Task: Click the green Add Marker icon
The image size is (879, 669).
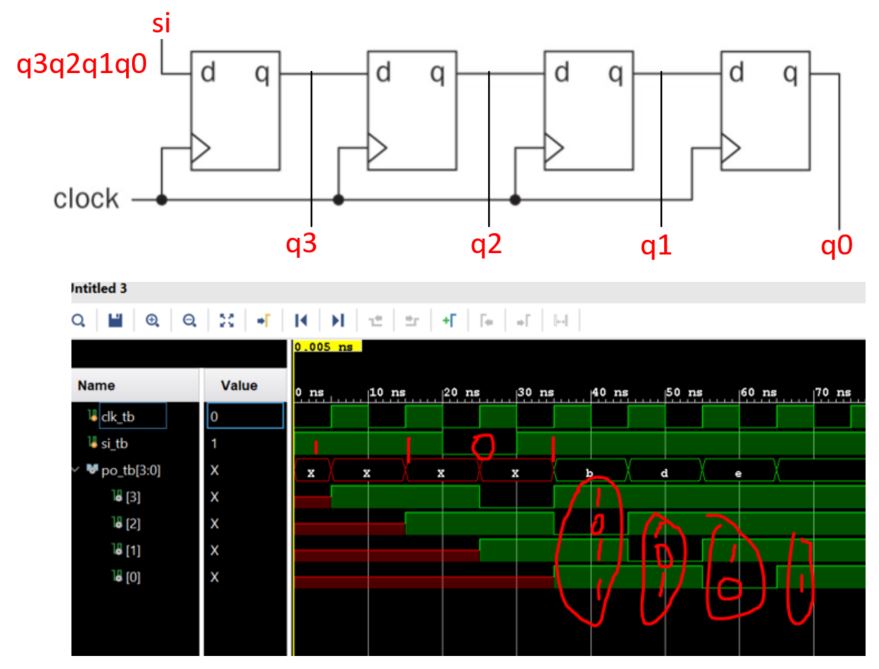Action: 448,321
